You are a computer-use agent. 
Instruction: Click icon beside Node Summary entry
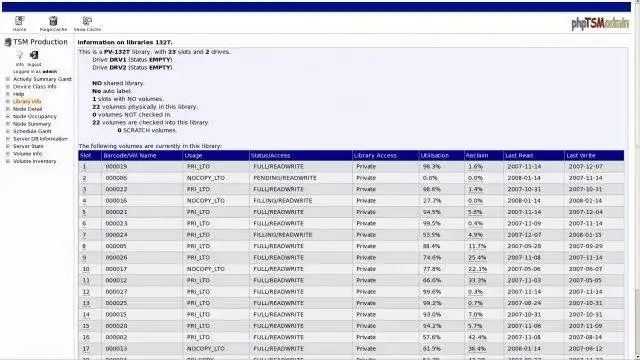tap(8, 124)
